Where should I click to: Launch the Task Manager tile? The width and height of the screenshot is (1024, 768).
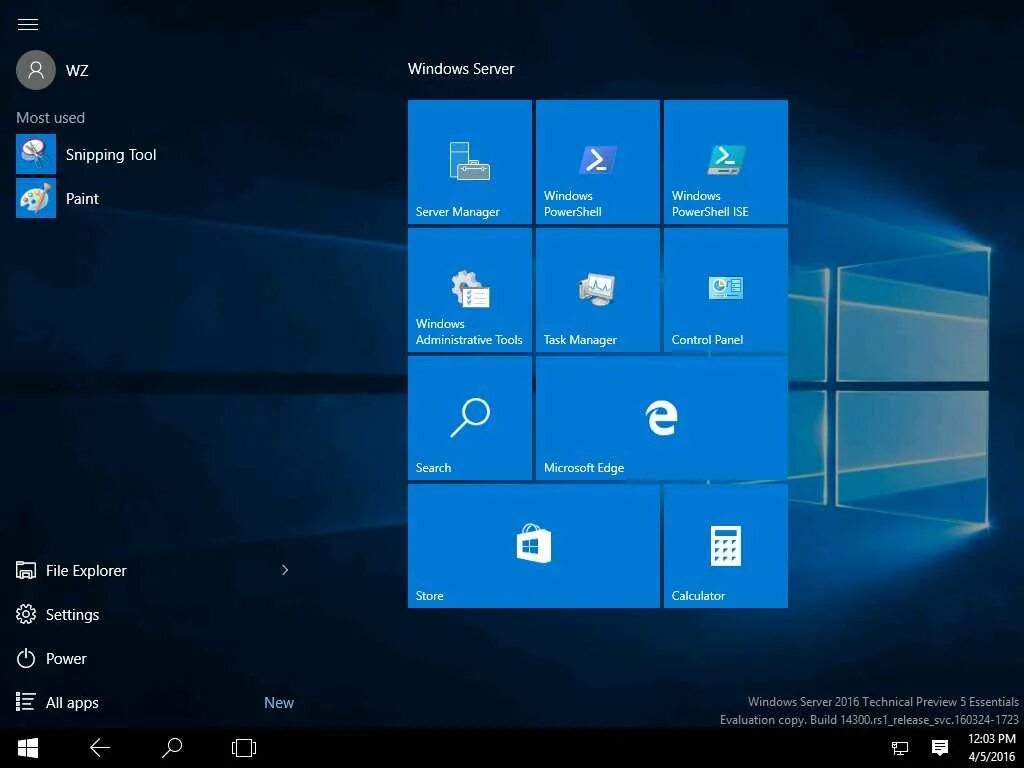coord(598,290)
